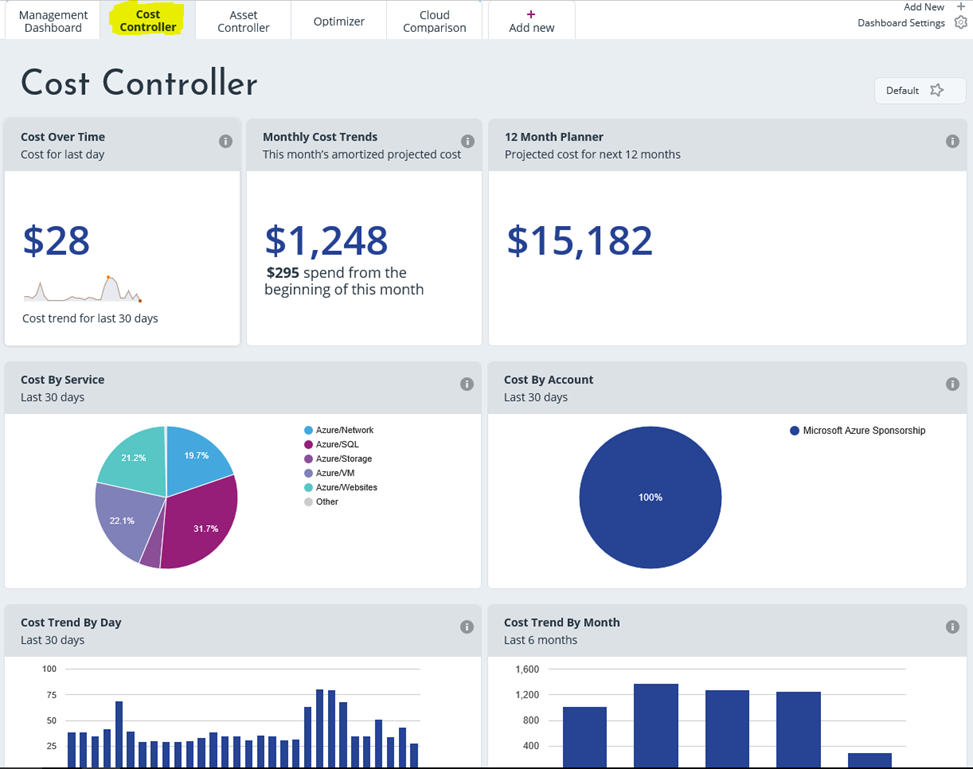Open info for Cost By Service card
This screenshot has width=973, height=769.
pyautogui.click(x=467, y=384)
